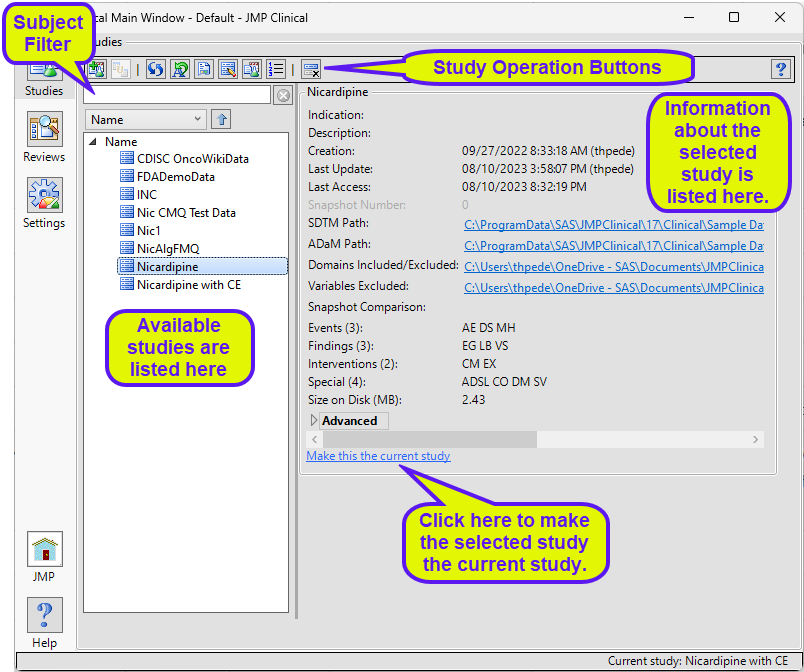The image size is (804, 672).
Task: Open the Name sort-by dropdown
Action: click(x=146, y=119)
